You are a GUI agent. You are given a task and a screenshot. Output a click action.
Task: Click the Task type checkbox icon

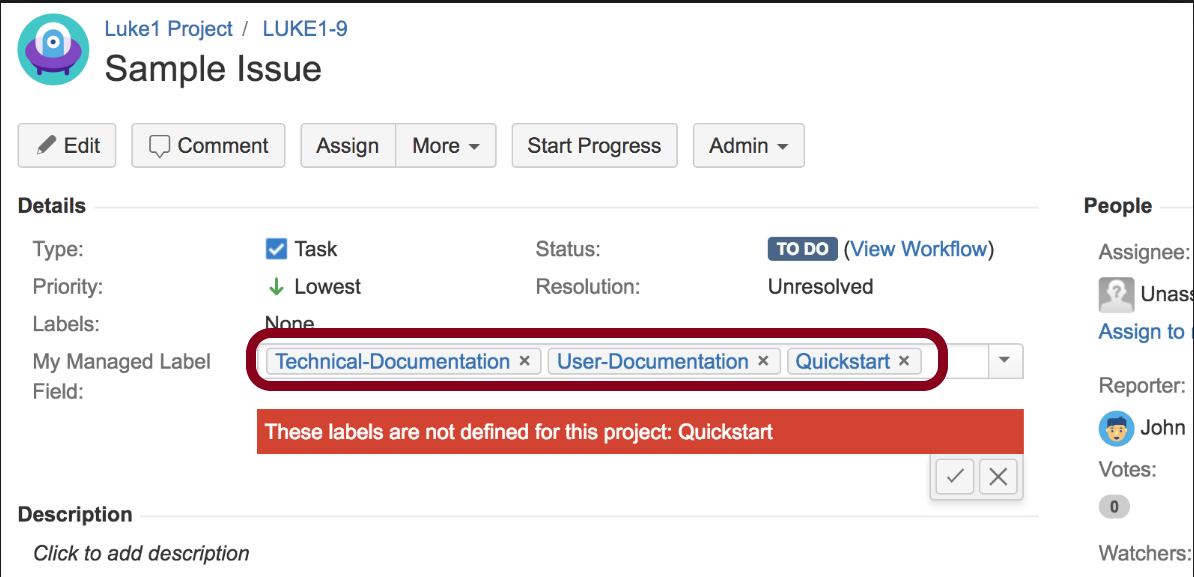pyautogui.click(x=276, y=249)
